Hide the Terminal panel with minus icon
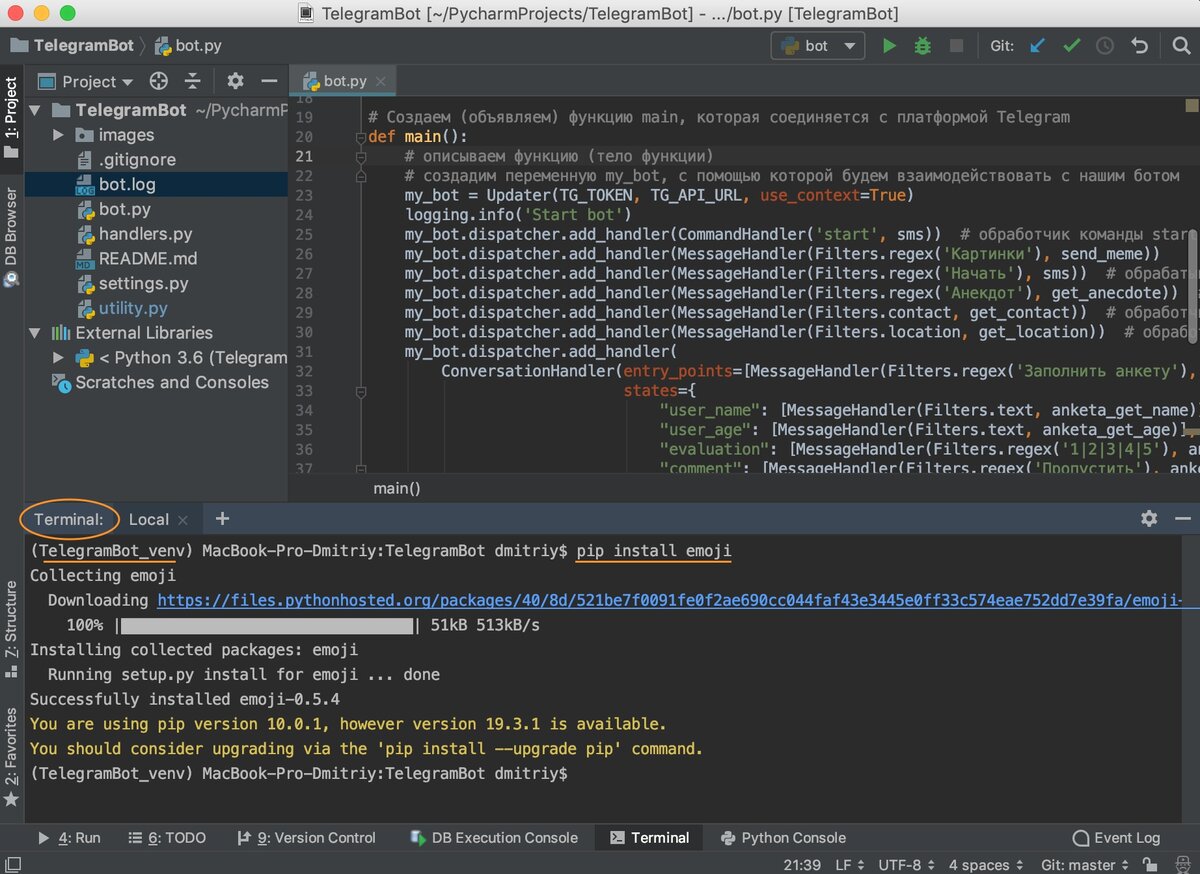The image size is (1200, 874). [1182, 518]
